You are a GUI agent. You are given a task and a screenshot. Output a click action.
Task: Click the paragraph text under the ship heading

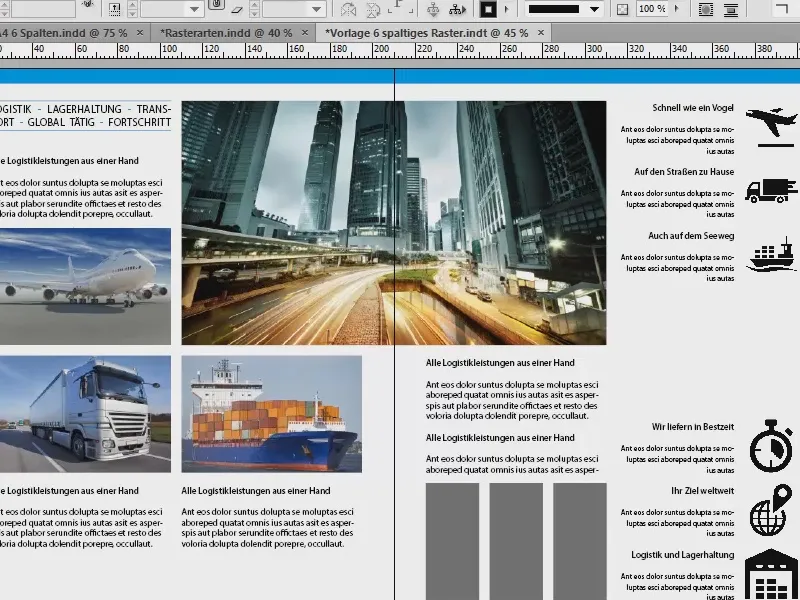tap(267, 528)
